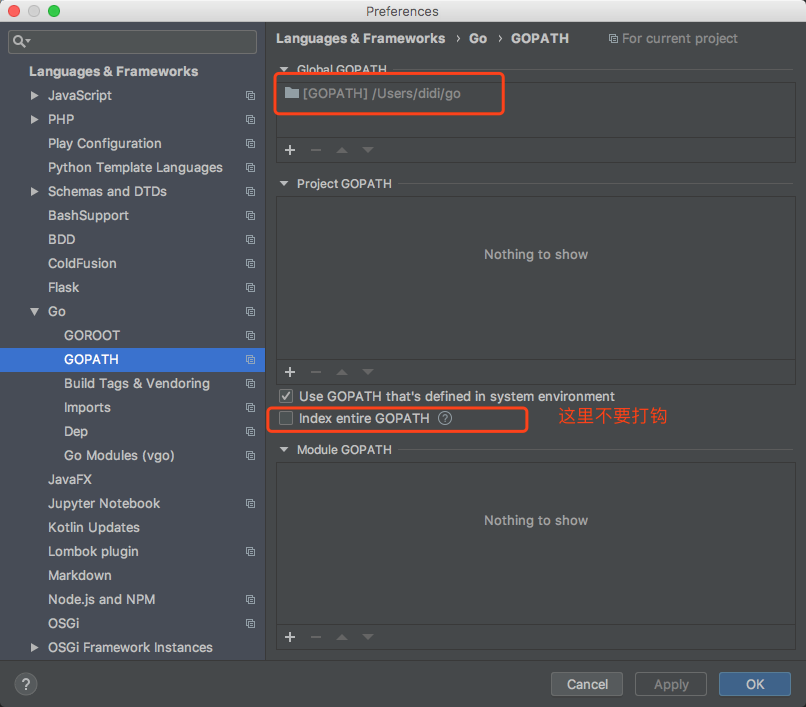Click the move down arrow under Global GOPATH
Viewport: 806px width, 707px height.
(368, 150)
